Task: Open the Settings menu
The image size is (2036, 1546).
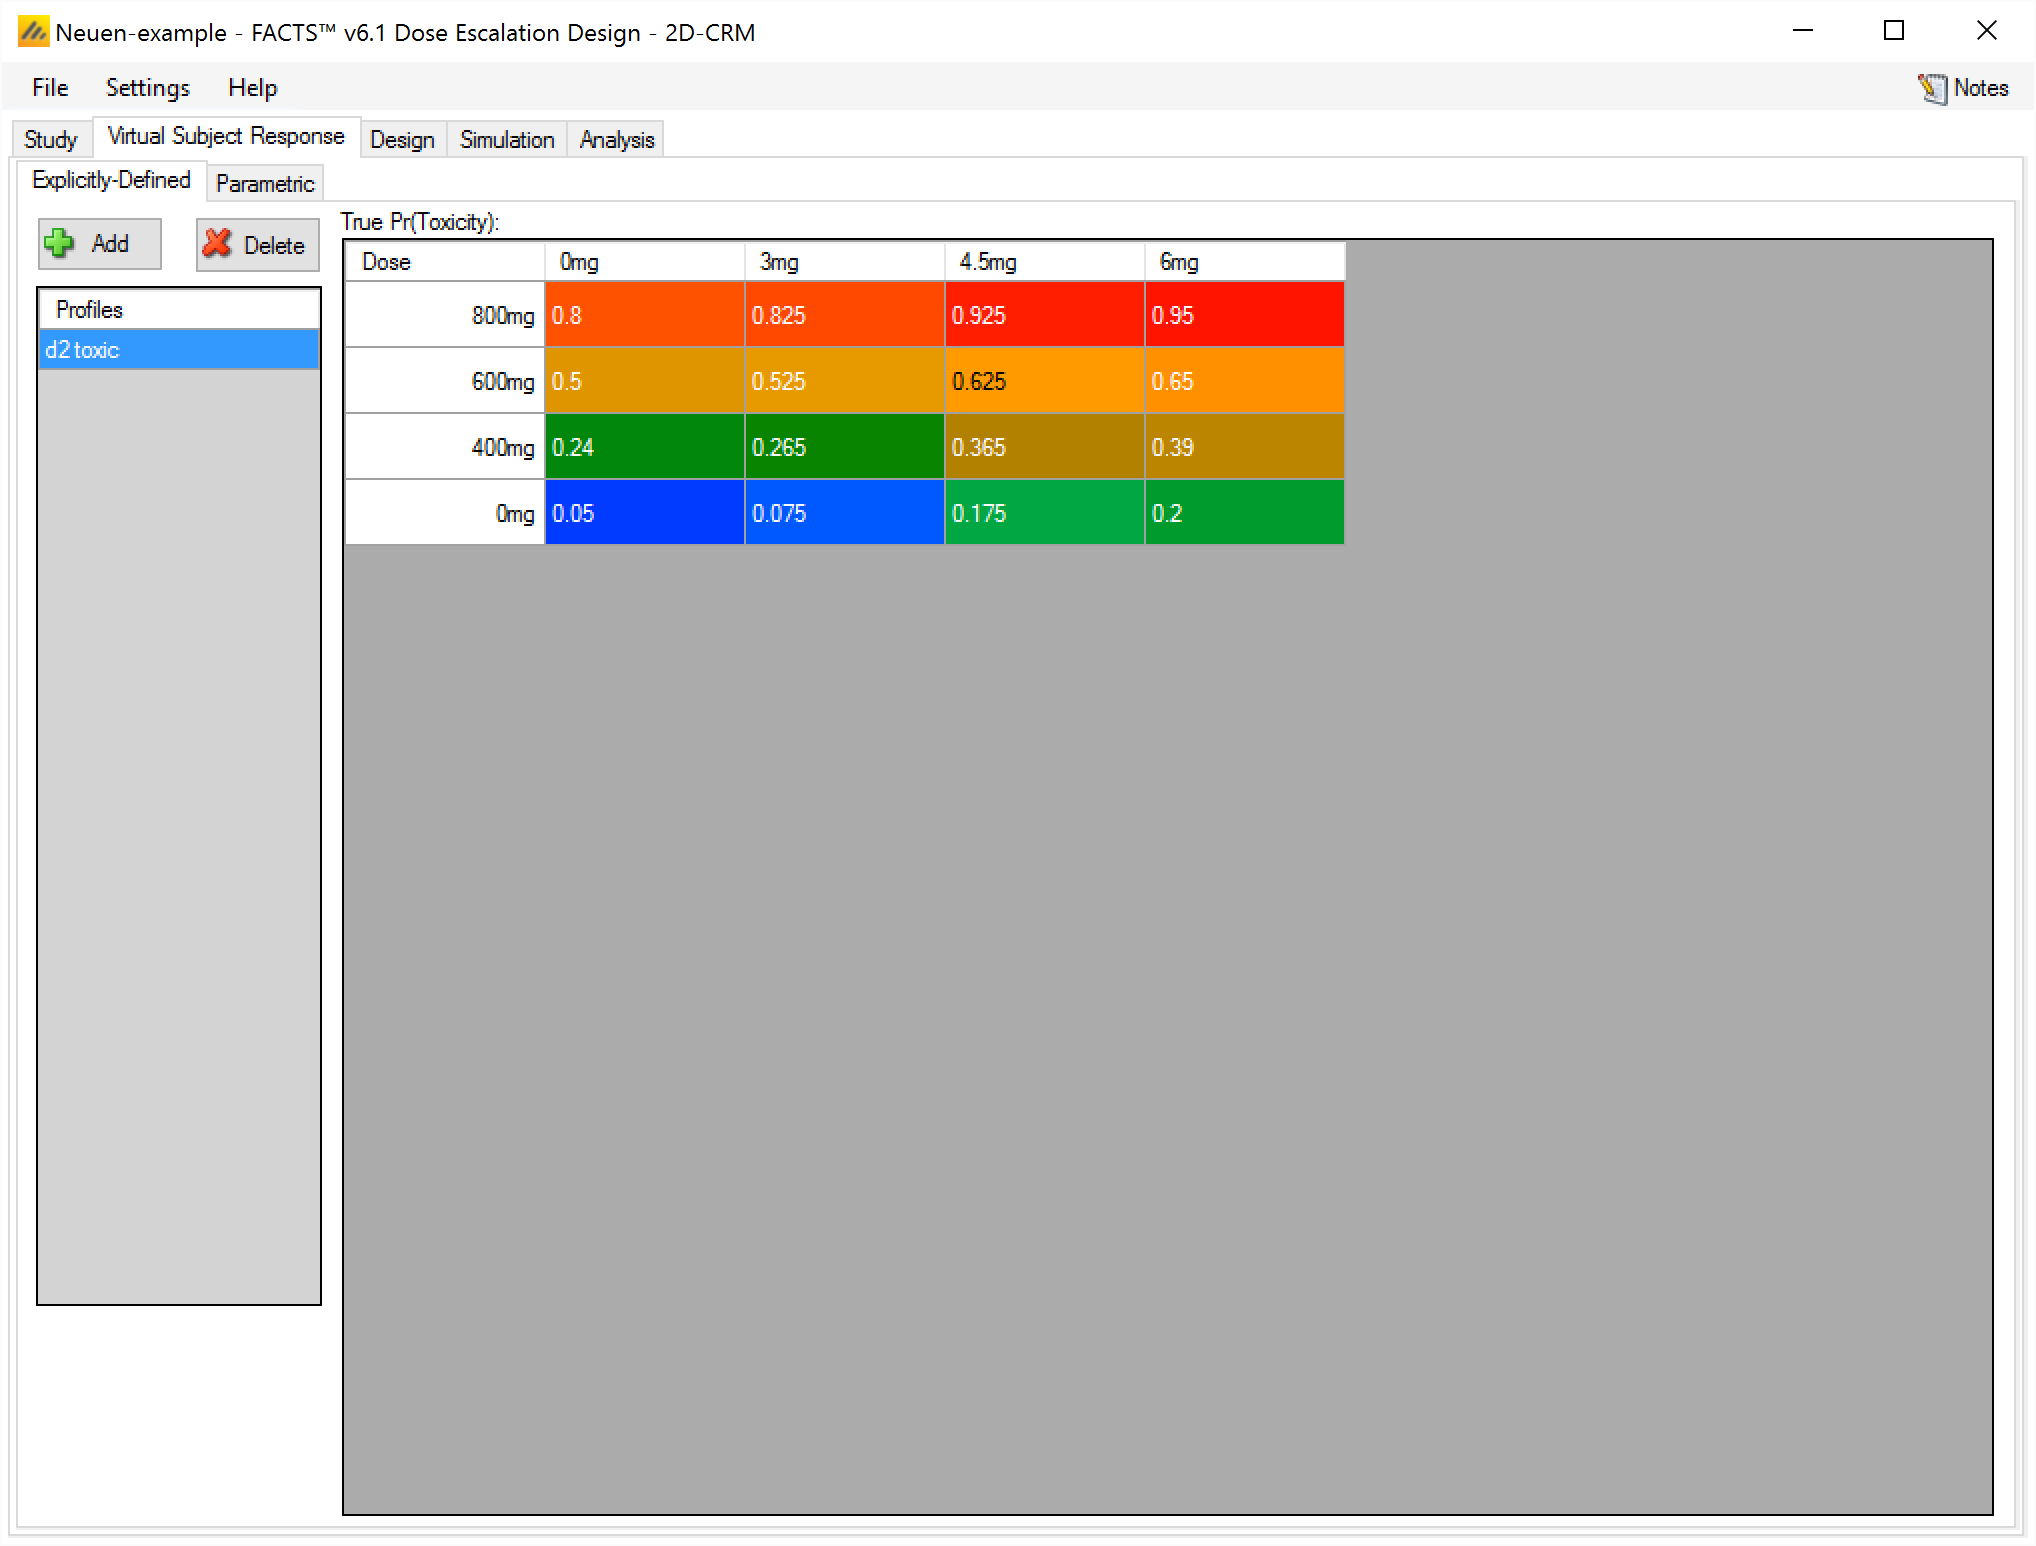Action: coord(147,88)
